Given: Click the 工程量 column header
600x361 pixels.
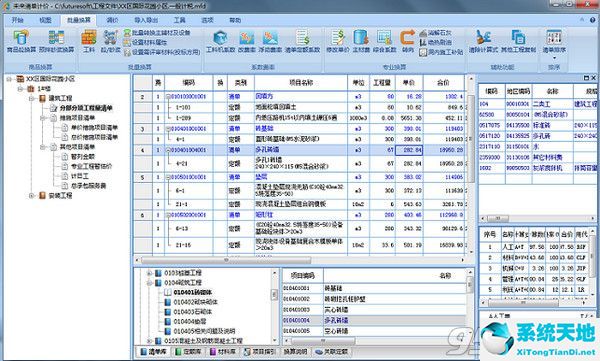Looking at the screenshot, I should tap(382, 83).
